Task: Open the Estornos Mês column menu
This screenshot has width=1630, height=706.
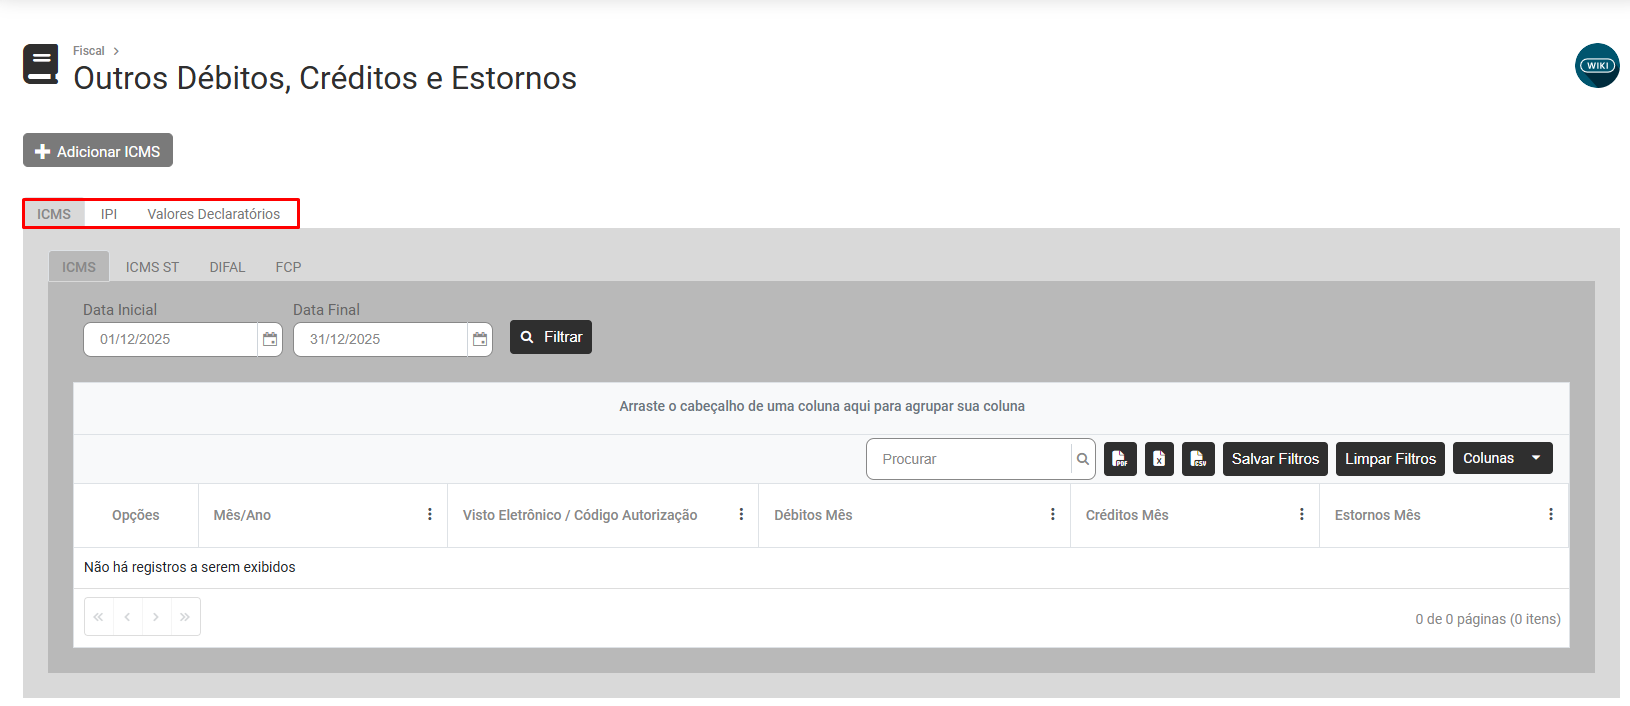Action: [x=1551, y=515]
